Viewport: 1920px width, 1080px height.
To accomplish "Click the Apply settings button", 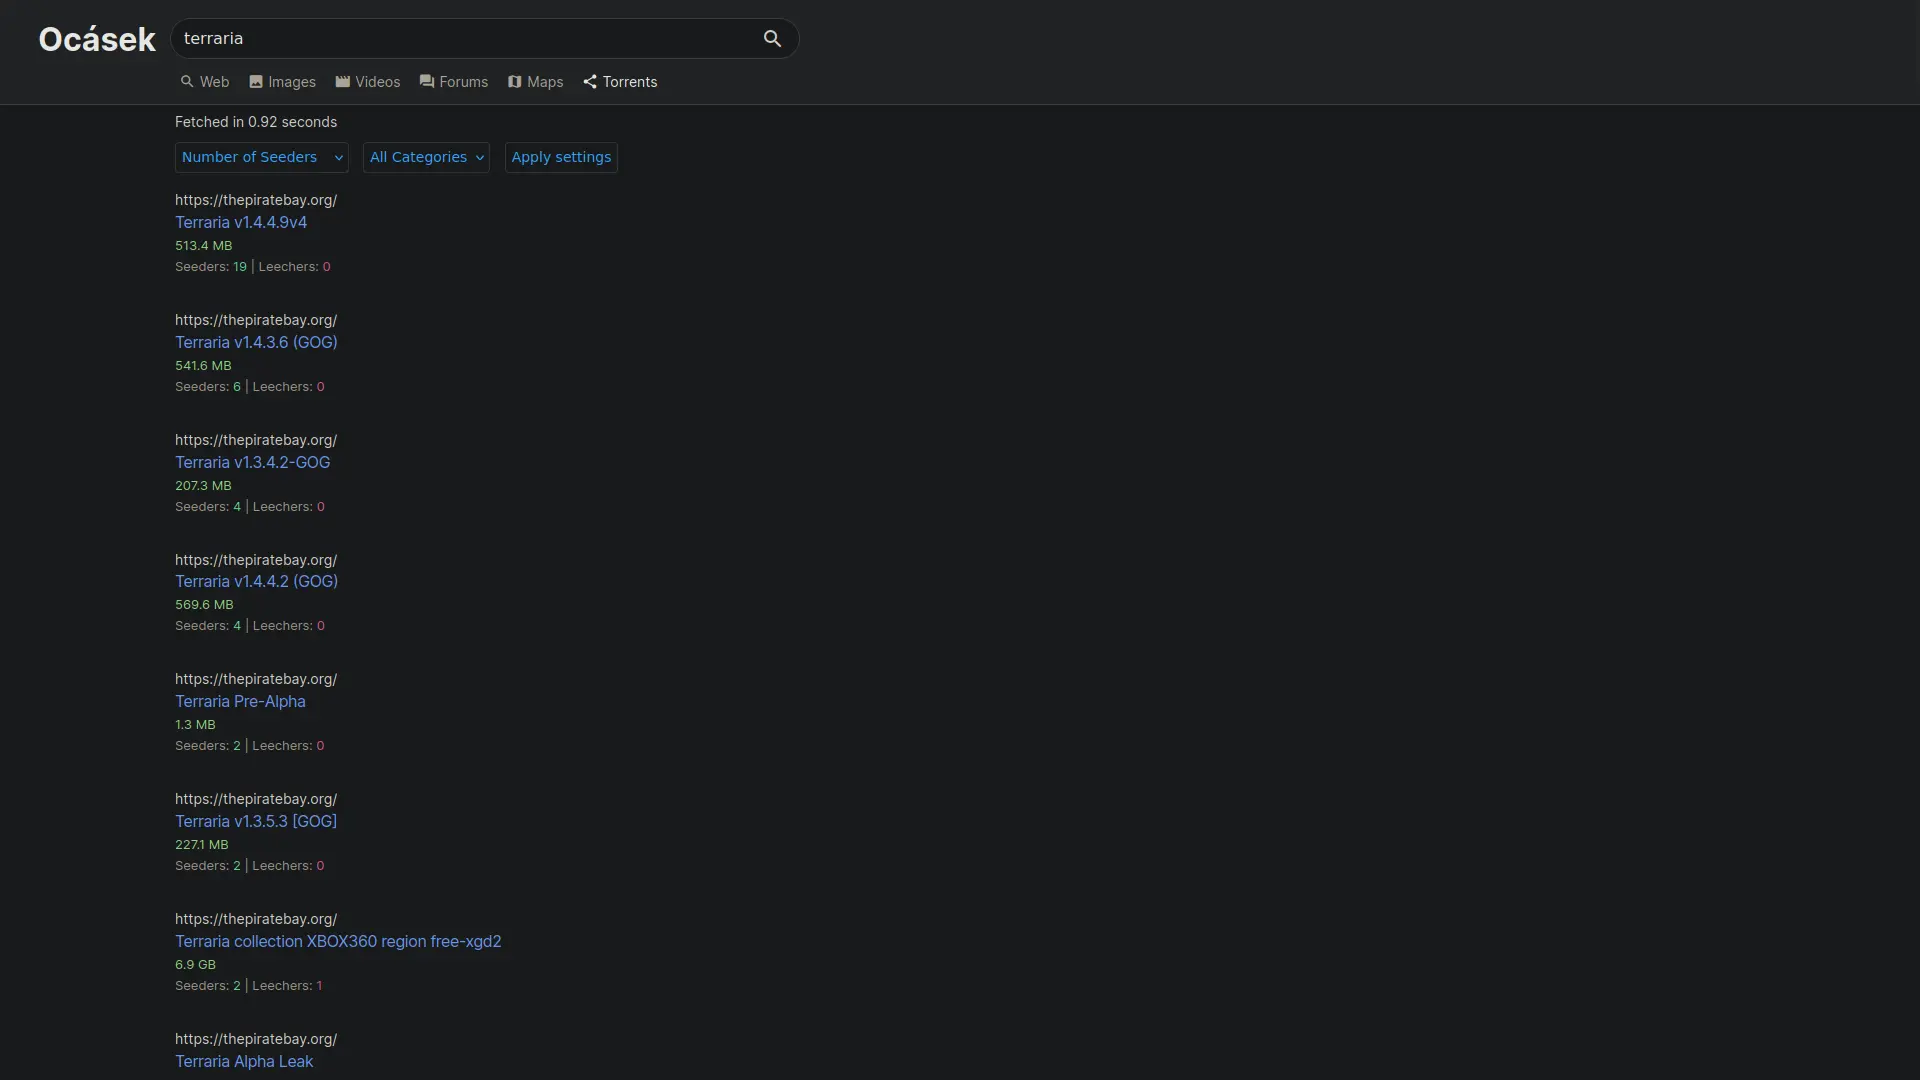I will (x=561, y=157).
